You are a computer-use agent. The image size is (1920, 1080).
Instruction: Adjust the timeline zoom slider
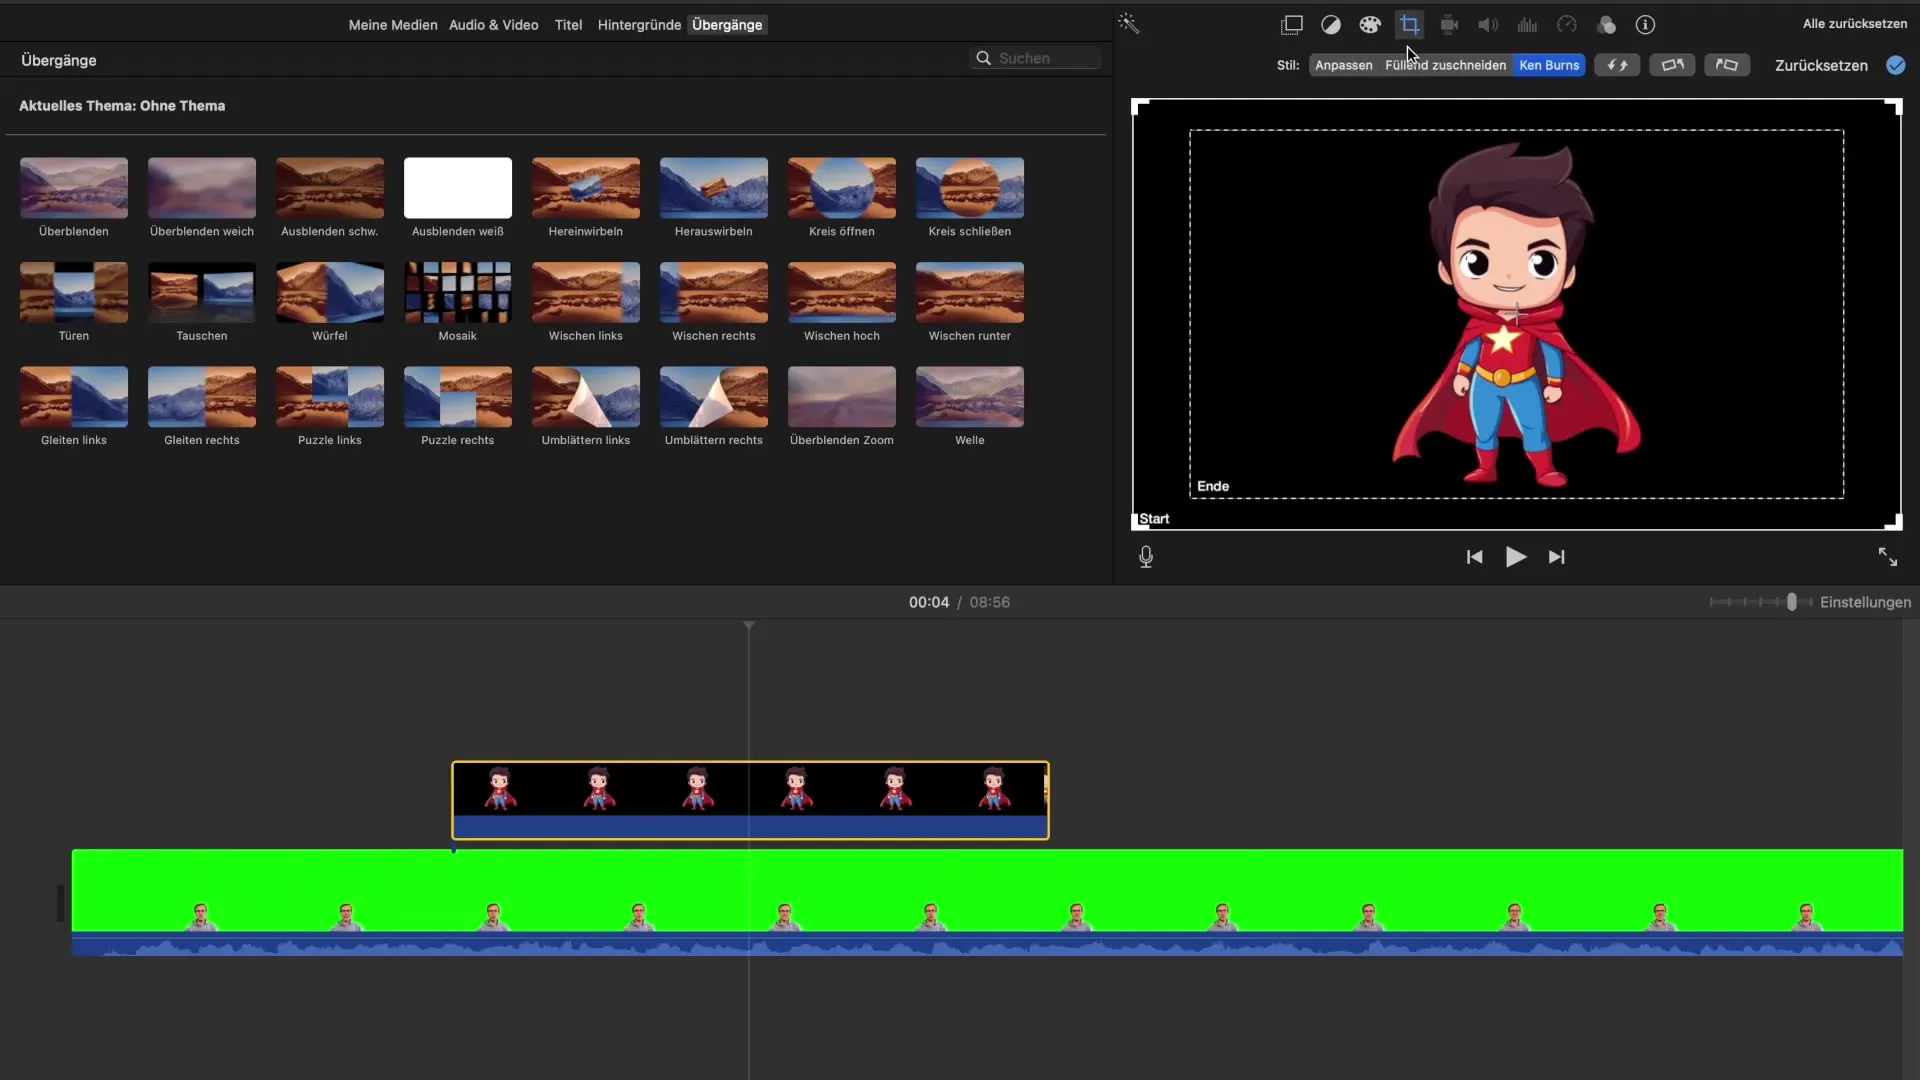(1792, 602)
